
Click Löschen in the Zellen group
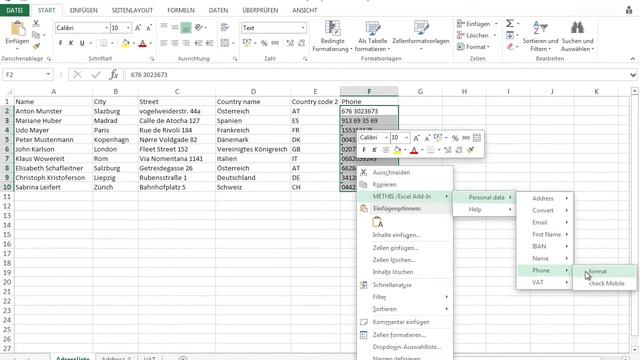point(473,36)
